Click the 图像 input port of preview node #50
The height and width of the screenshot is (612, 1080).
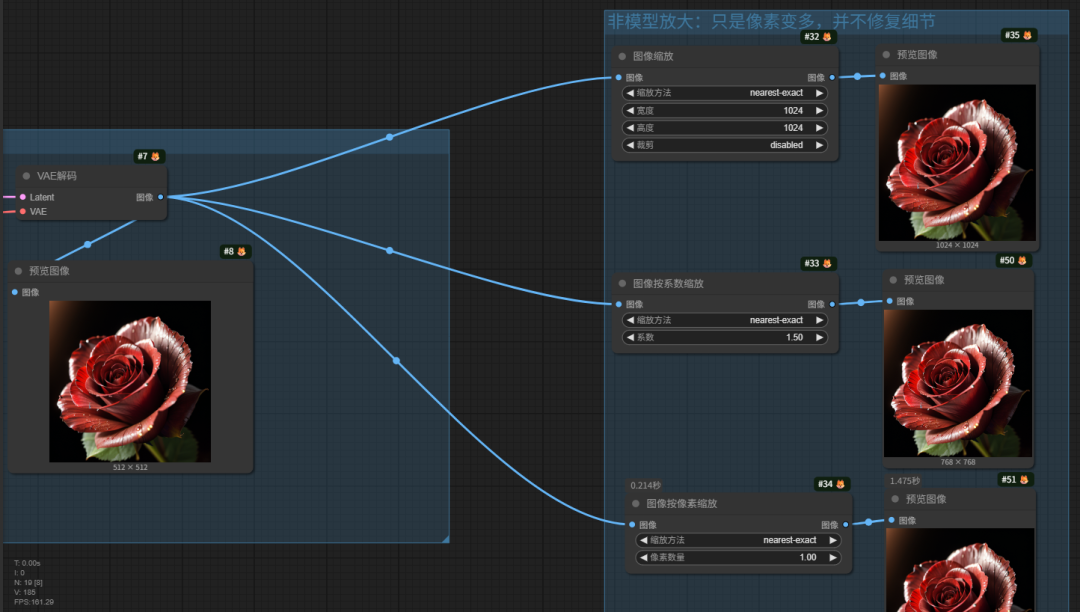tap(890, 301)
